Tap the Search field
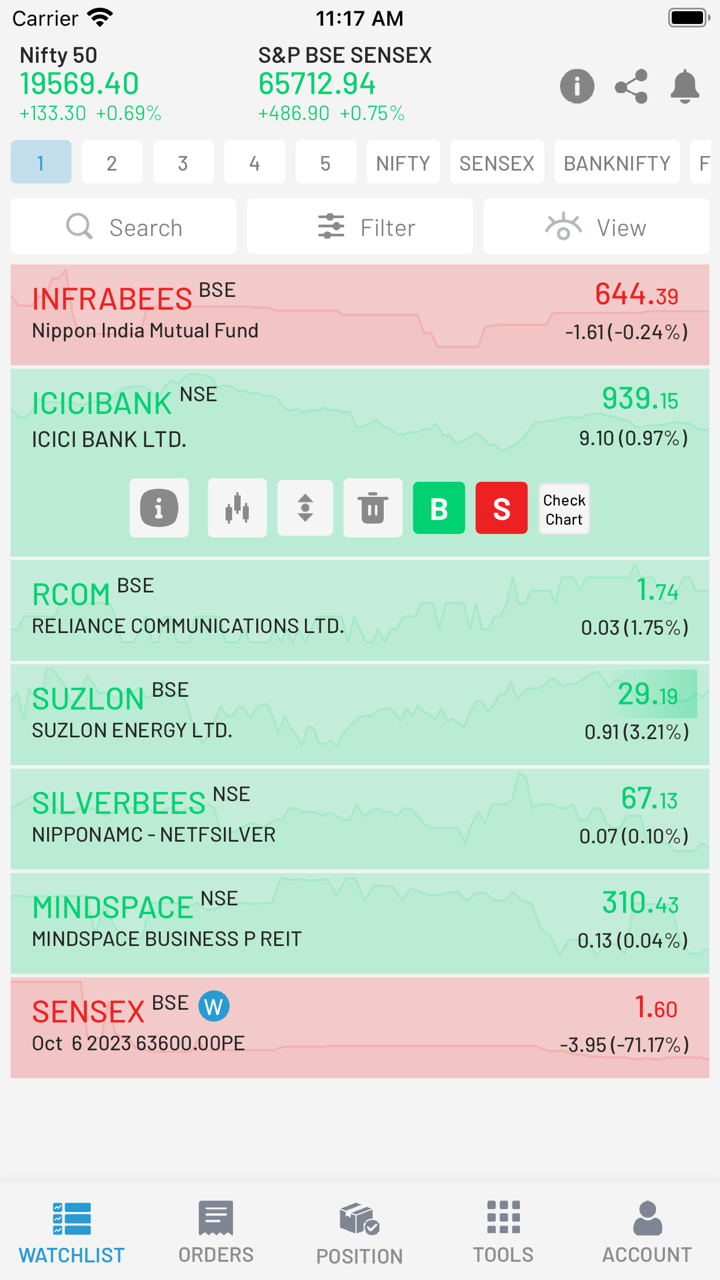The image size is (720, 1280). pos(124,227)
